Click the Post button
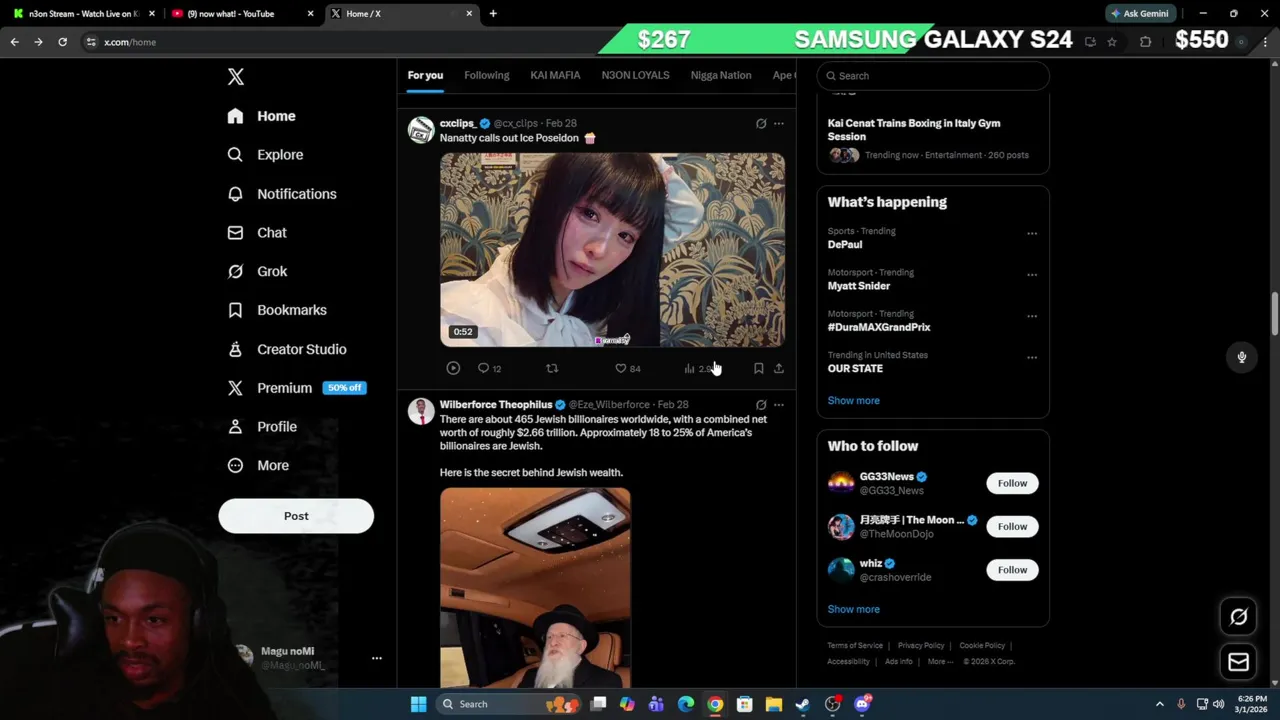This screenshot has width=1280, height=720. (296, 516)
